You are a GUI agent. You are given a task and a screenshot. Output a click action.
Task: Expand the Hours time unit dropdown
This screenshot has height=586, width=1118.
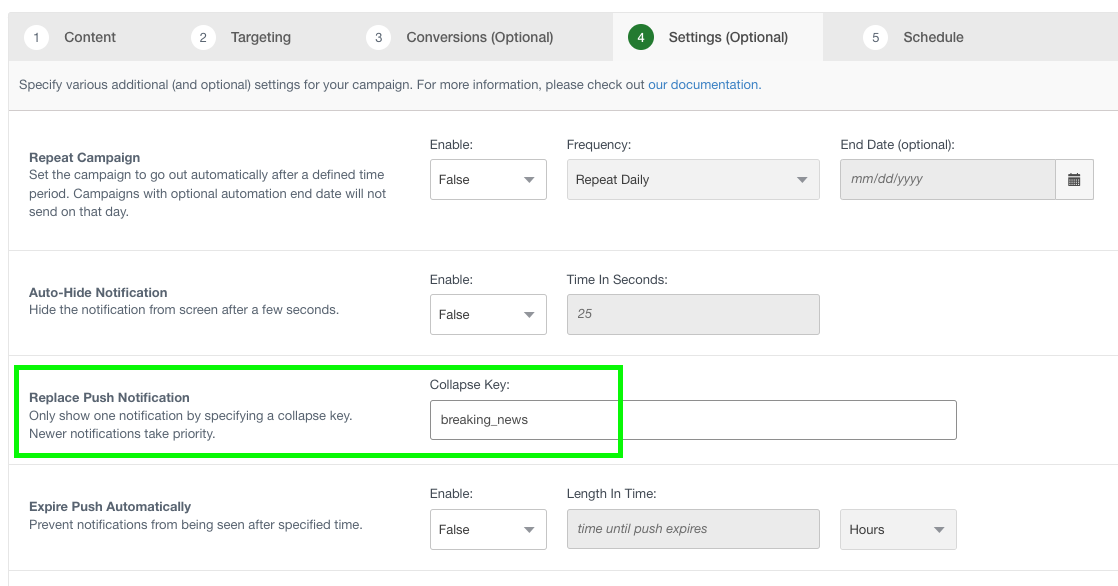[897, 530]
